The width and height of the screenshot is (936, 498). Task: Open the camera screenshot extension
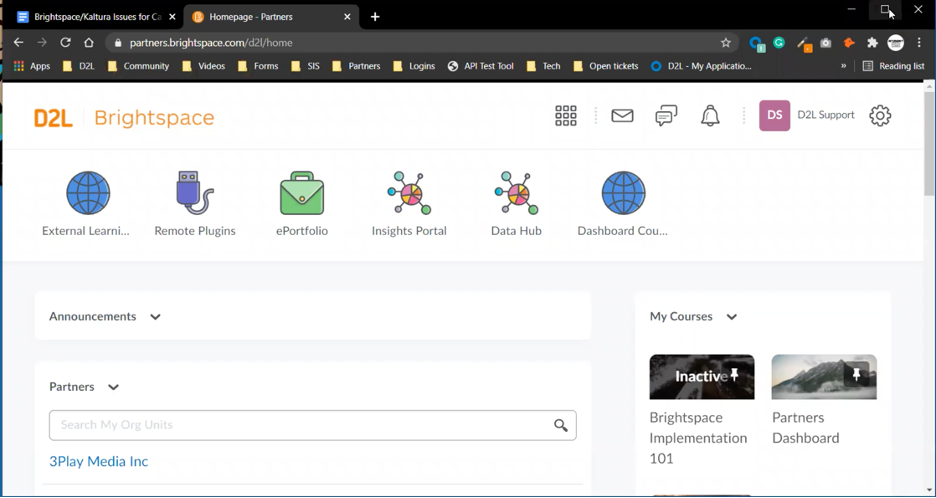(826, 42)
